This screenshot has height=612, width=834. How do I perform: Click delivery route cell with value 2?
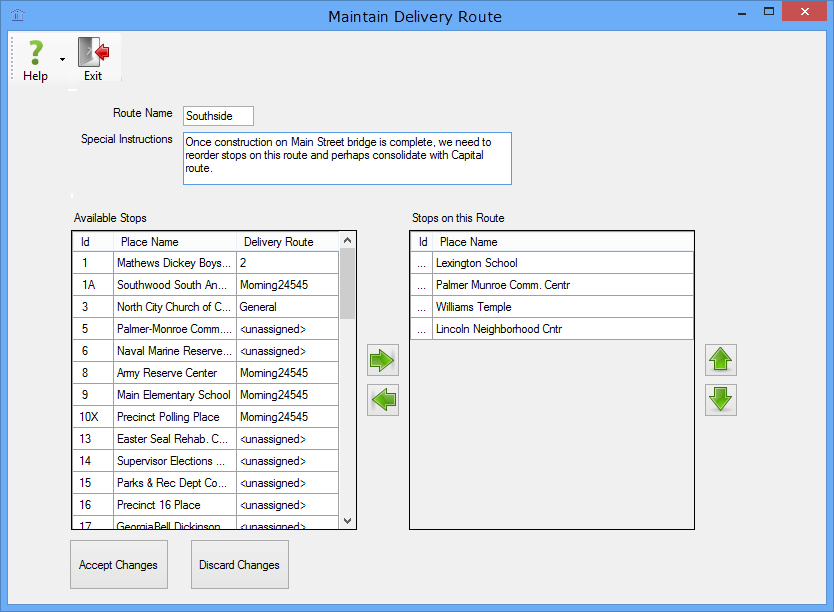point(287,263)
